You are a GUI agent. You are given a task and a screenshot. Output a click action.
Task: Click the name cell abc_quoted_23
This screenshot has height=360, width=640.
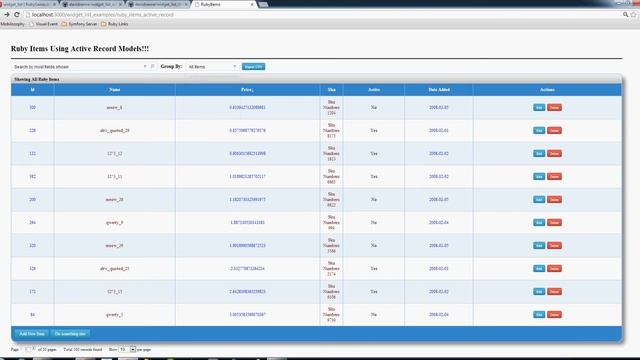[115, 268]
